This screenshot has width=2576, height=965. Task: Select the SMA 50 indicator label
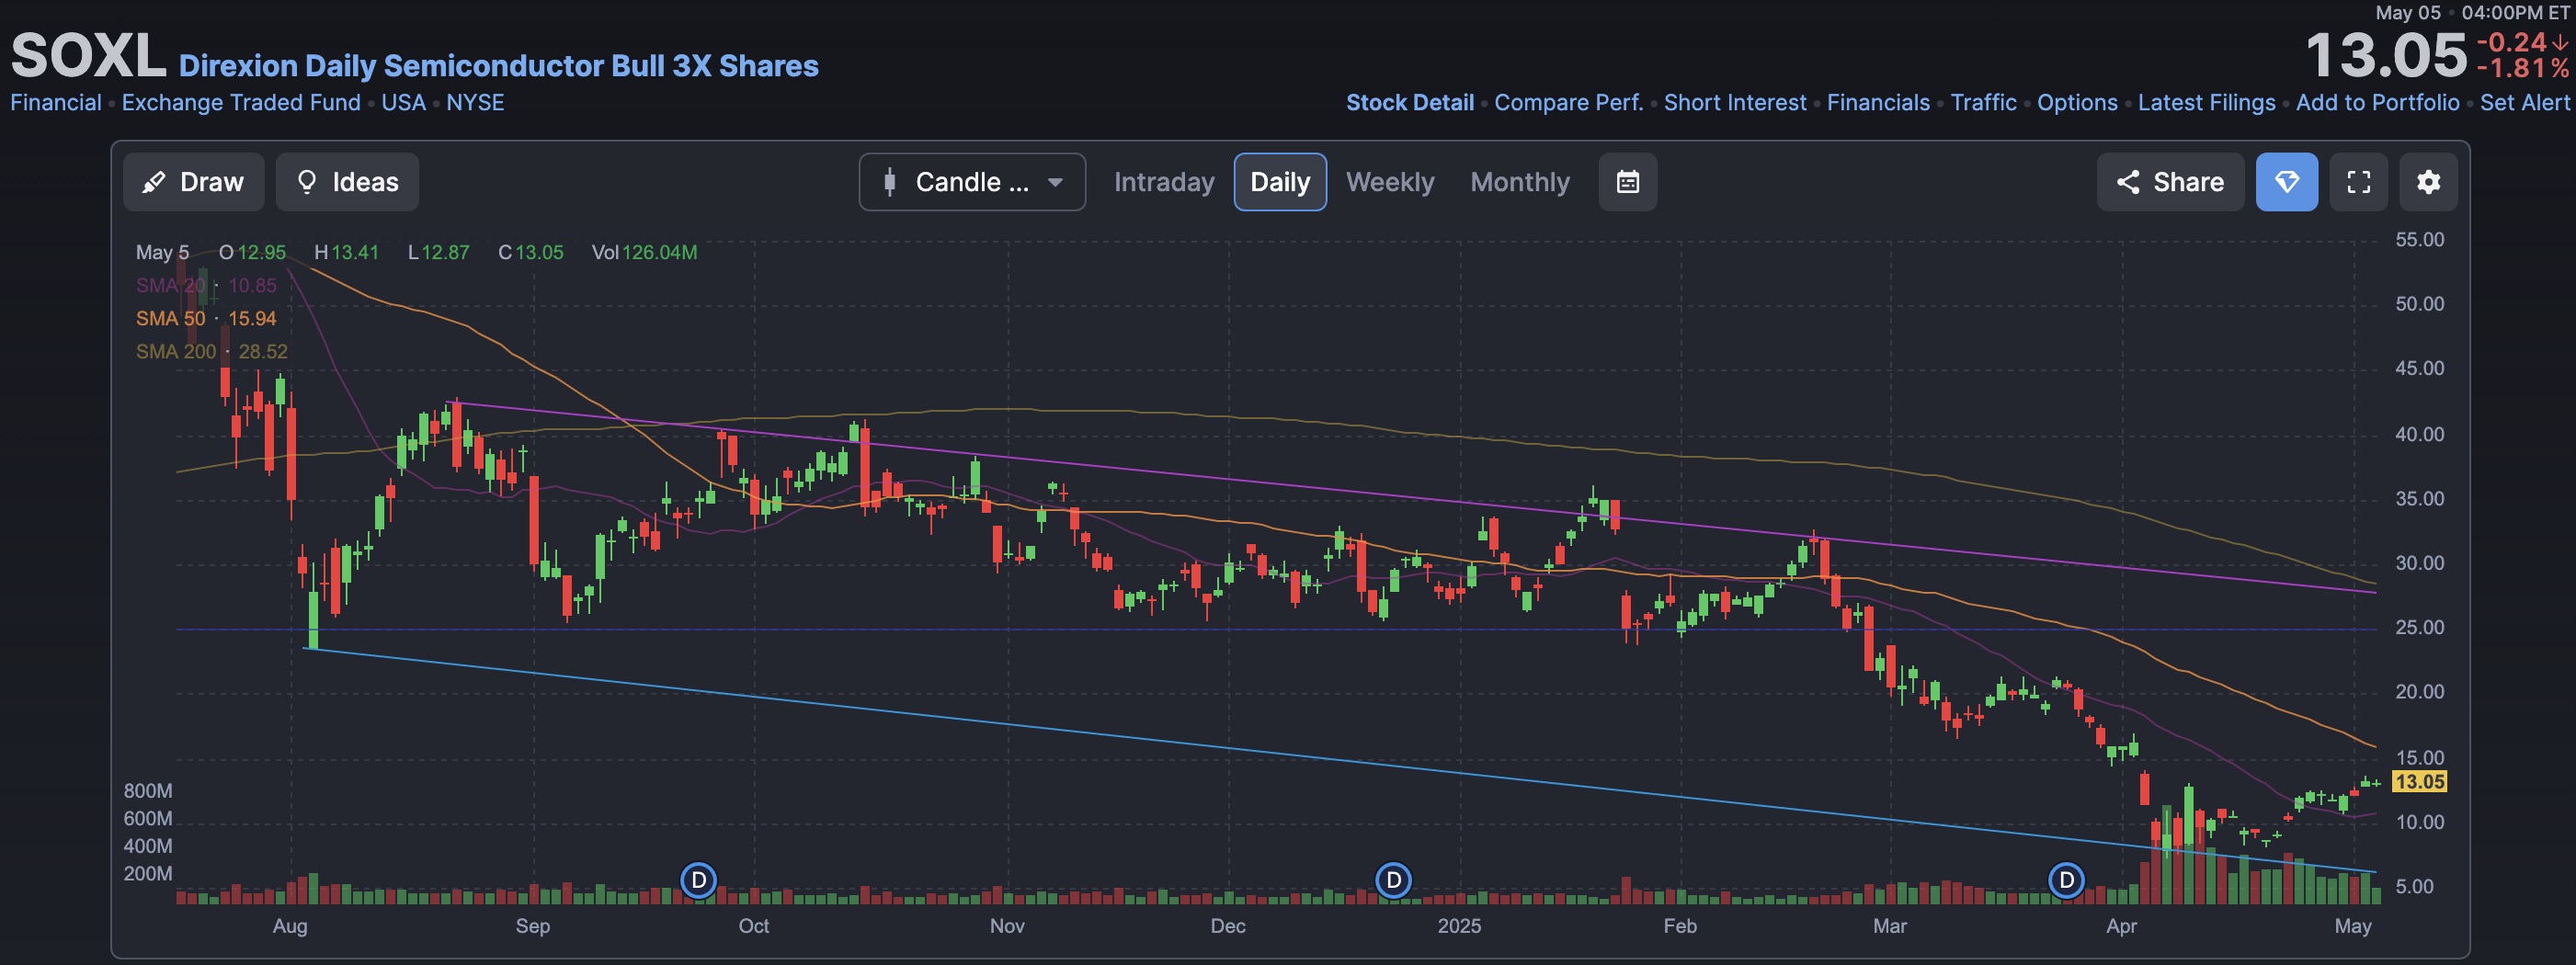171,319
